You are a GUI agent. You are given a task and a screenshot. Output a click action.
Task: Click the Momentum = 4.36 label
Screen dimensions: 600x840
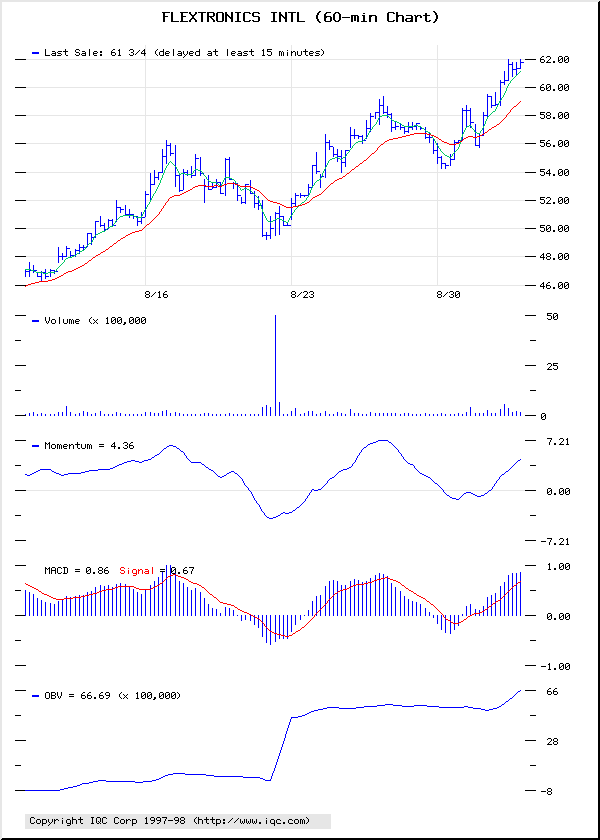[x=89, y=445]
